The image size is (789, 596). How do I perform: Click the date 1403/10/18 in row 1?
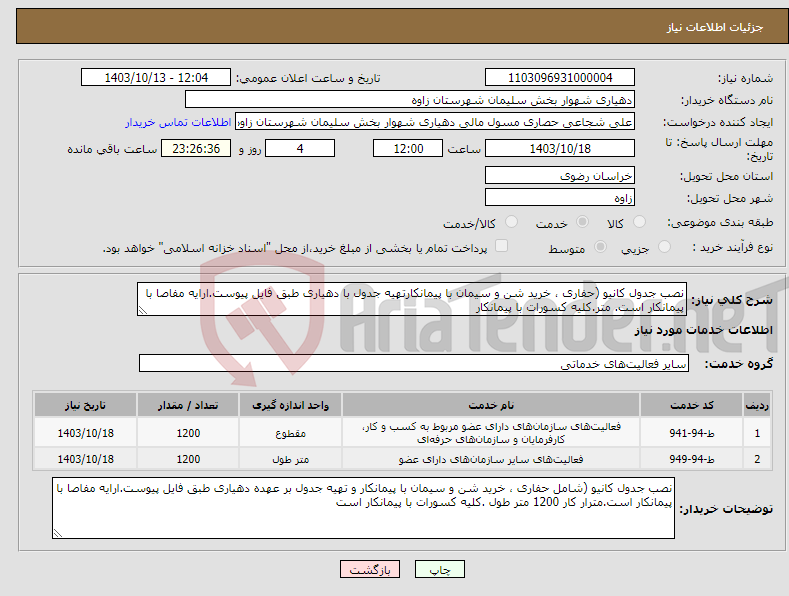click(85, 433)
